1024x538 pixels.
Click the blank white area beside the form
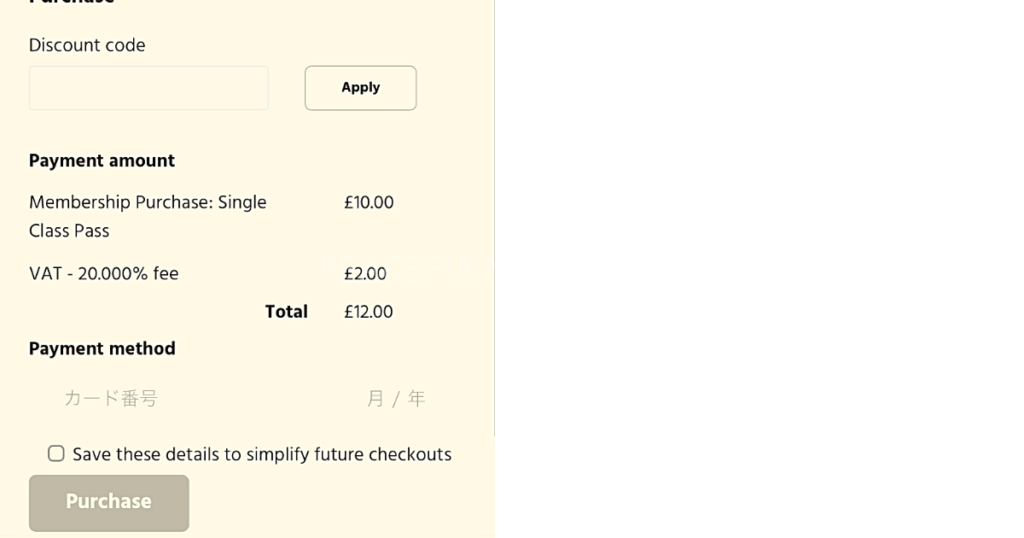[760, 270]
